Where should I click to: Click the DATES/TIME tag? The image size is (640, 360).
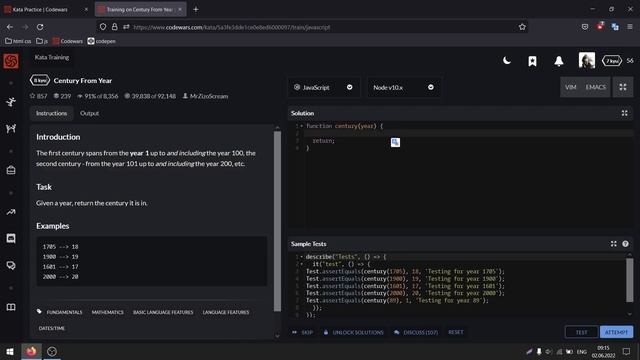tap(51, 328)
